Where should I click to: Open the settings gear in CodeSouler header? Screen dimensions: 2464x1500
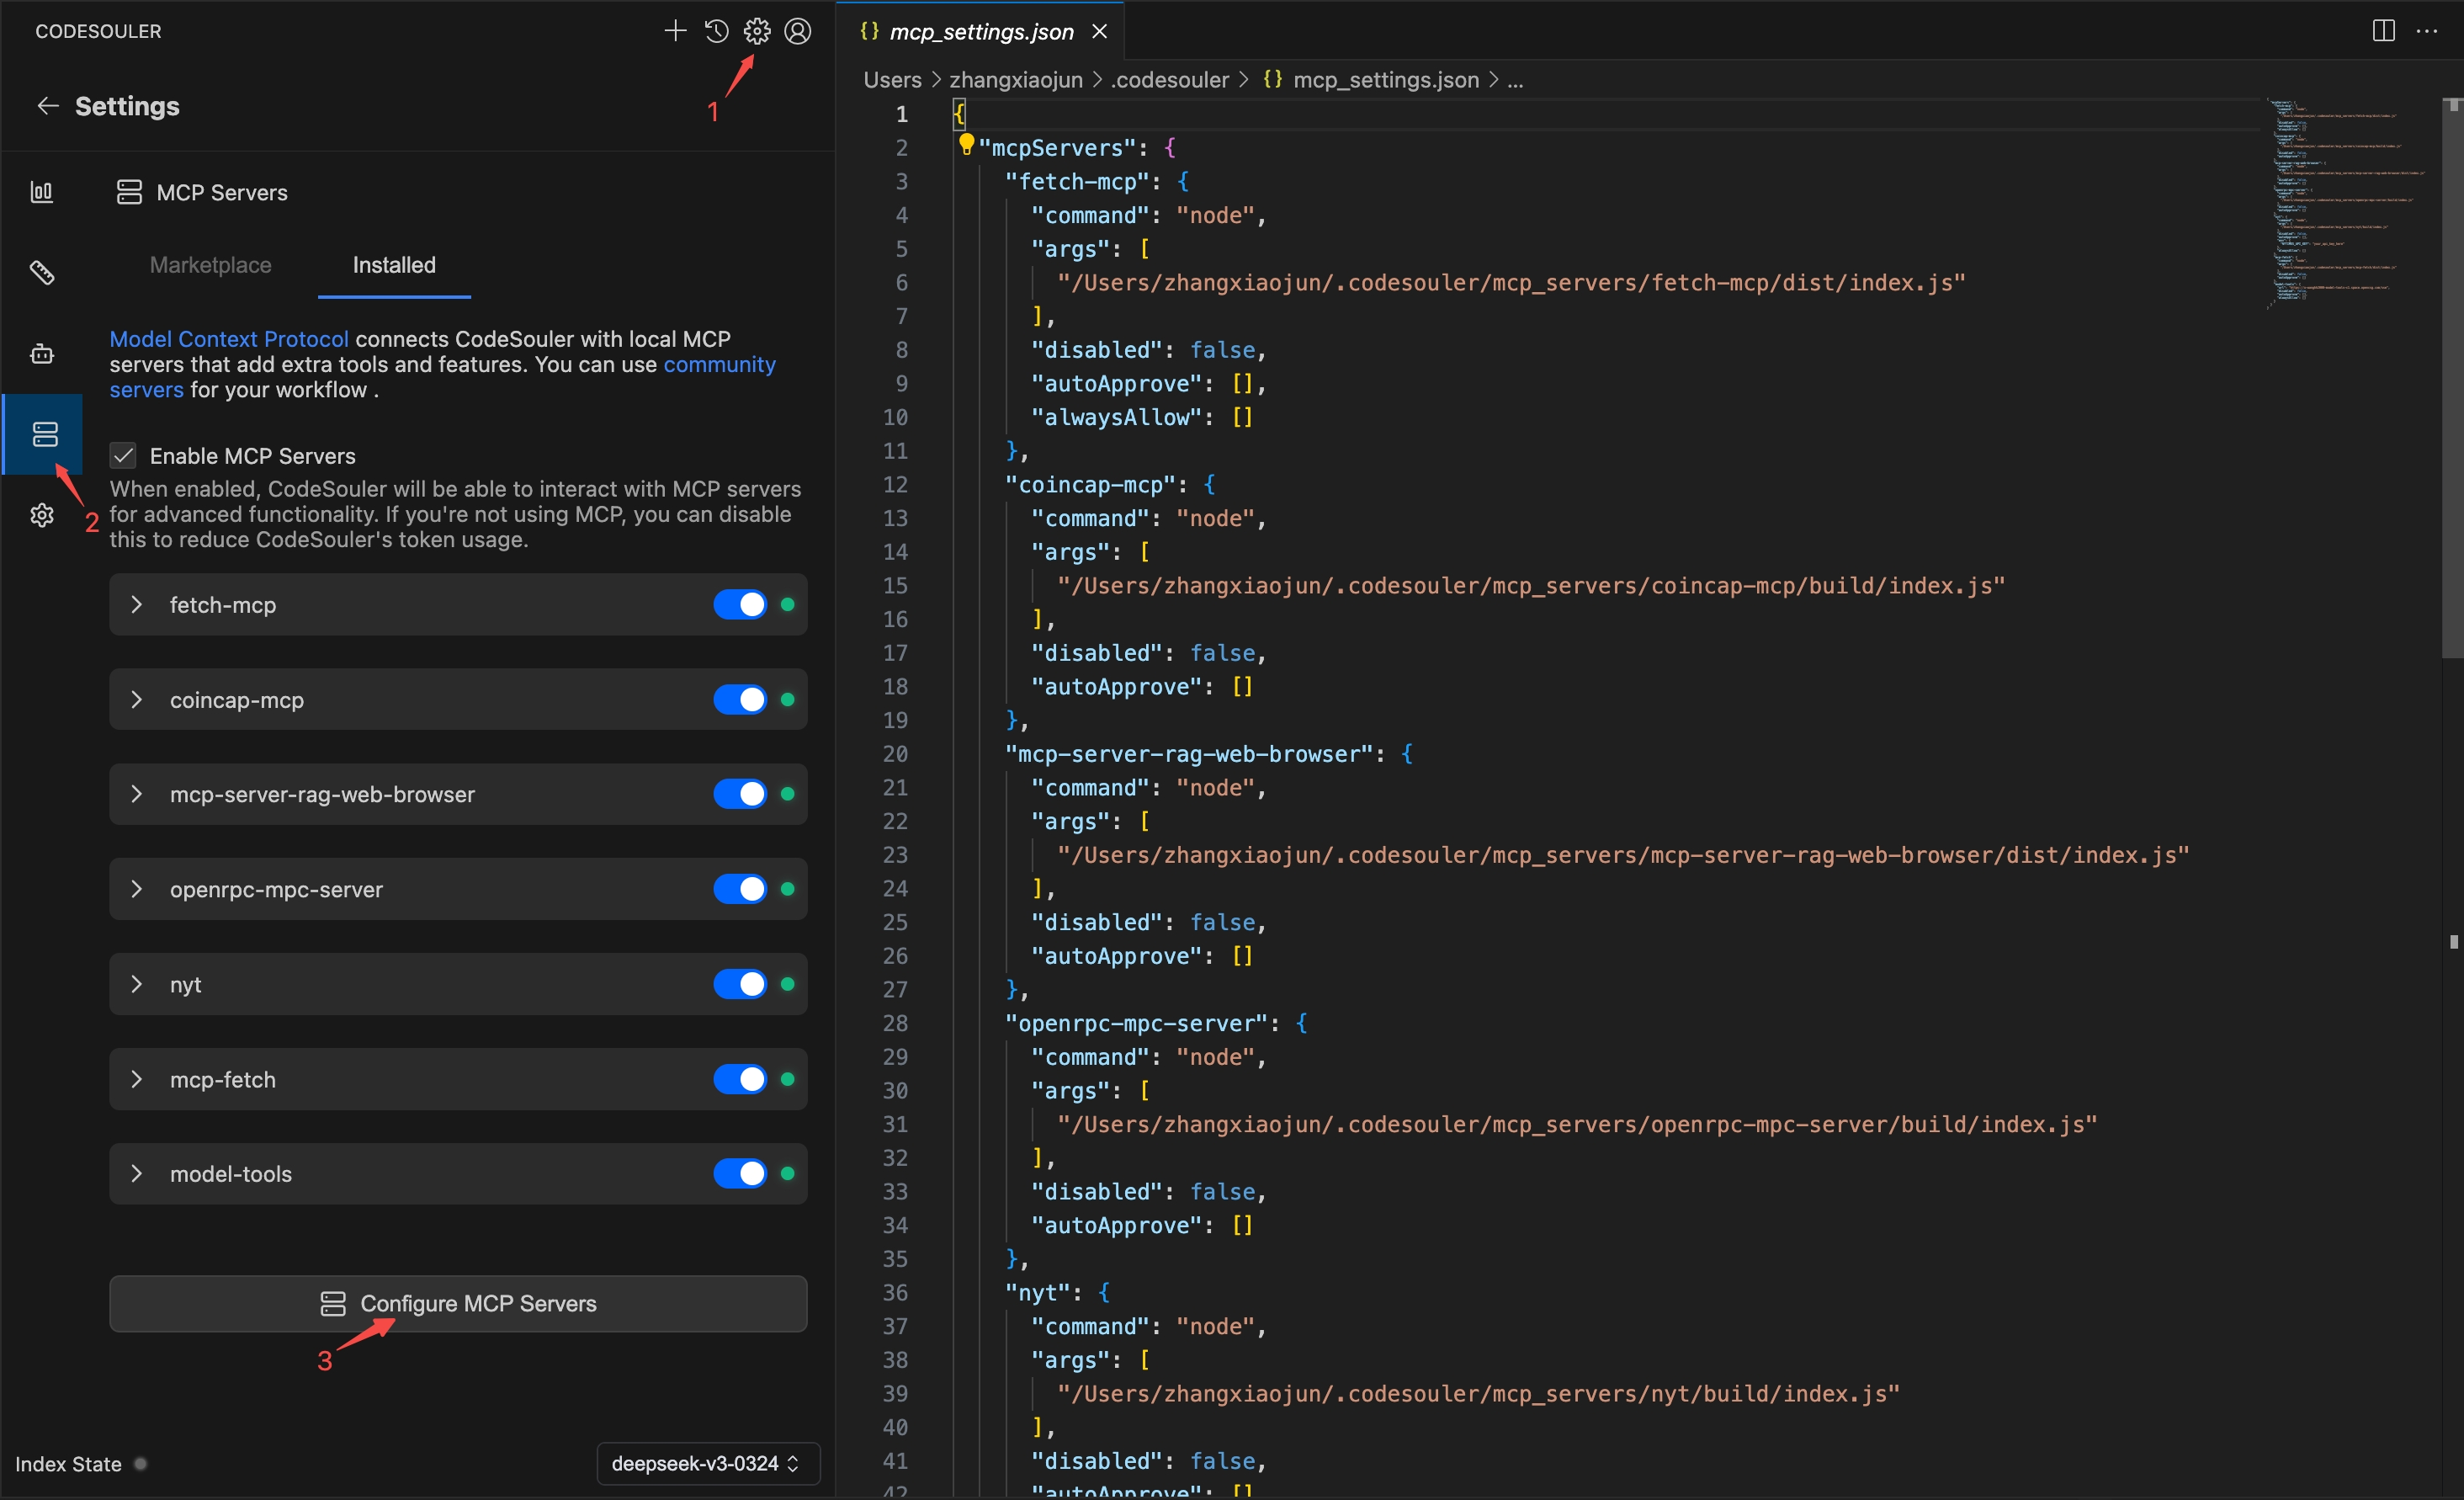757,31
